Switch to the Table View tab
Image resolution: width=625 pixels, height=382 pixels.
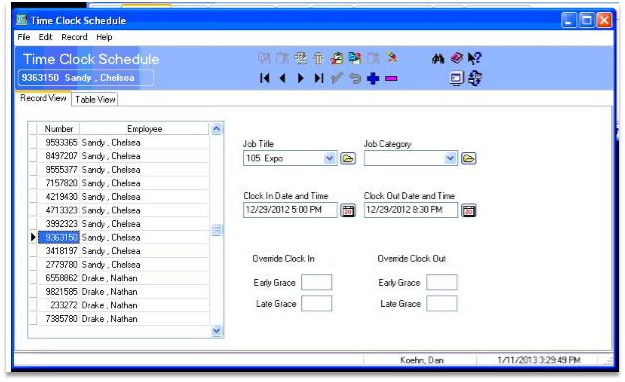point(95,99)
